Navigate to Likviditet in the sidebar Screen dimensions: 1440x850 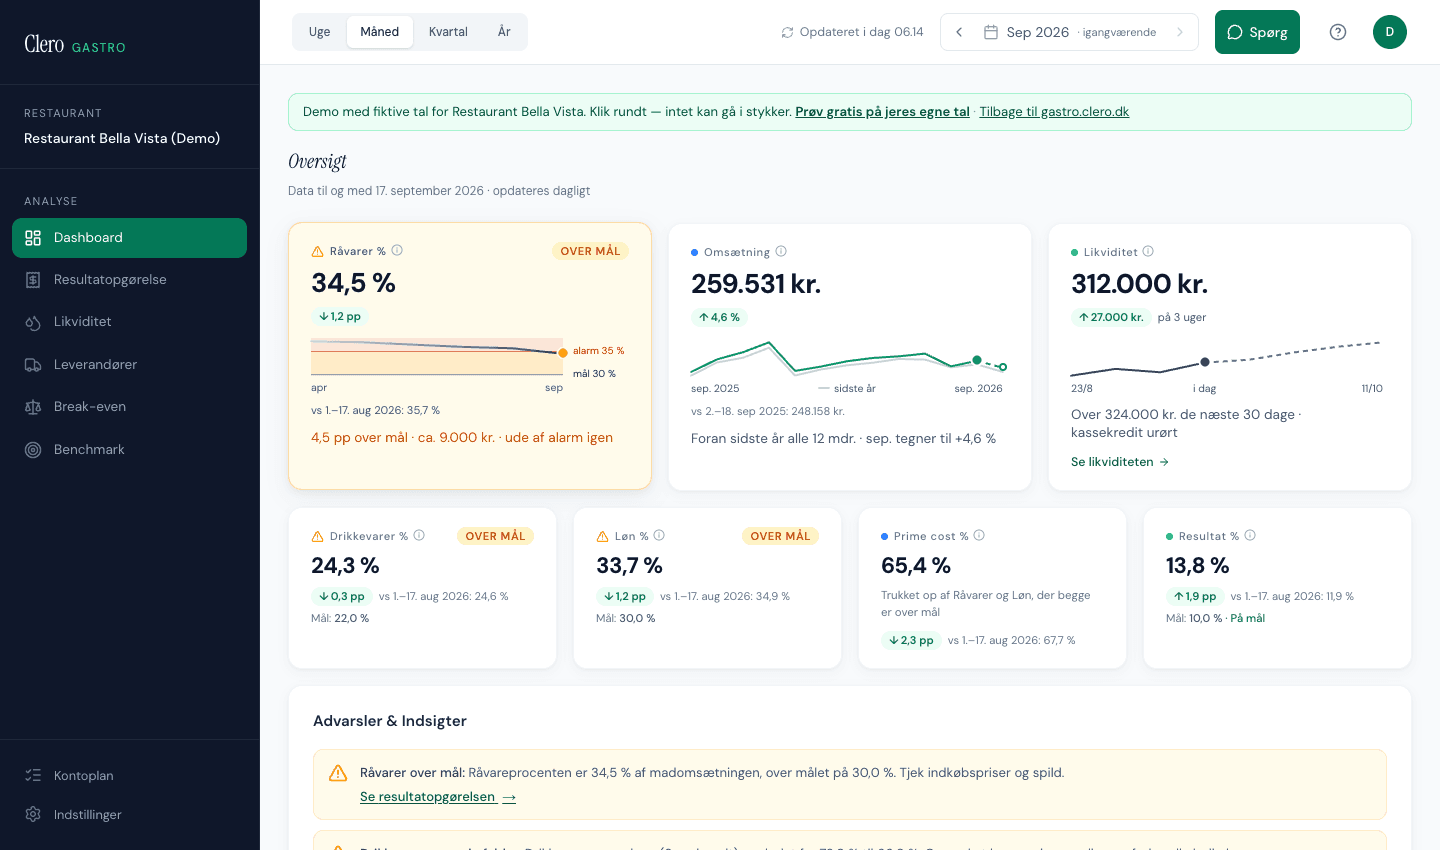130,322
